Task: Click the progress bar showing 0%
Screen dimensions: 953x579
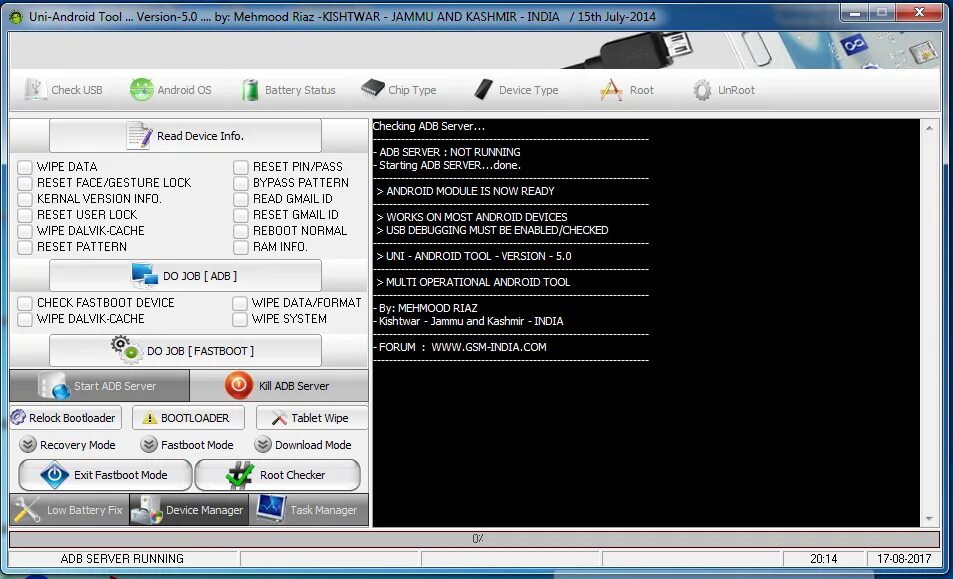Action: tap(475, 539)
